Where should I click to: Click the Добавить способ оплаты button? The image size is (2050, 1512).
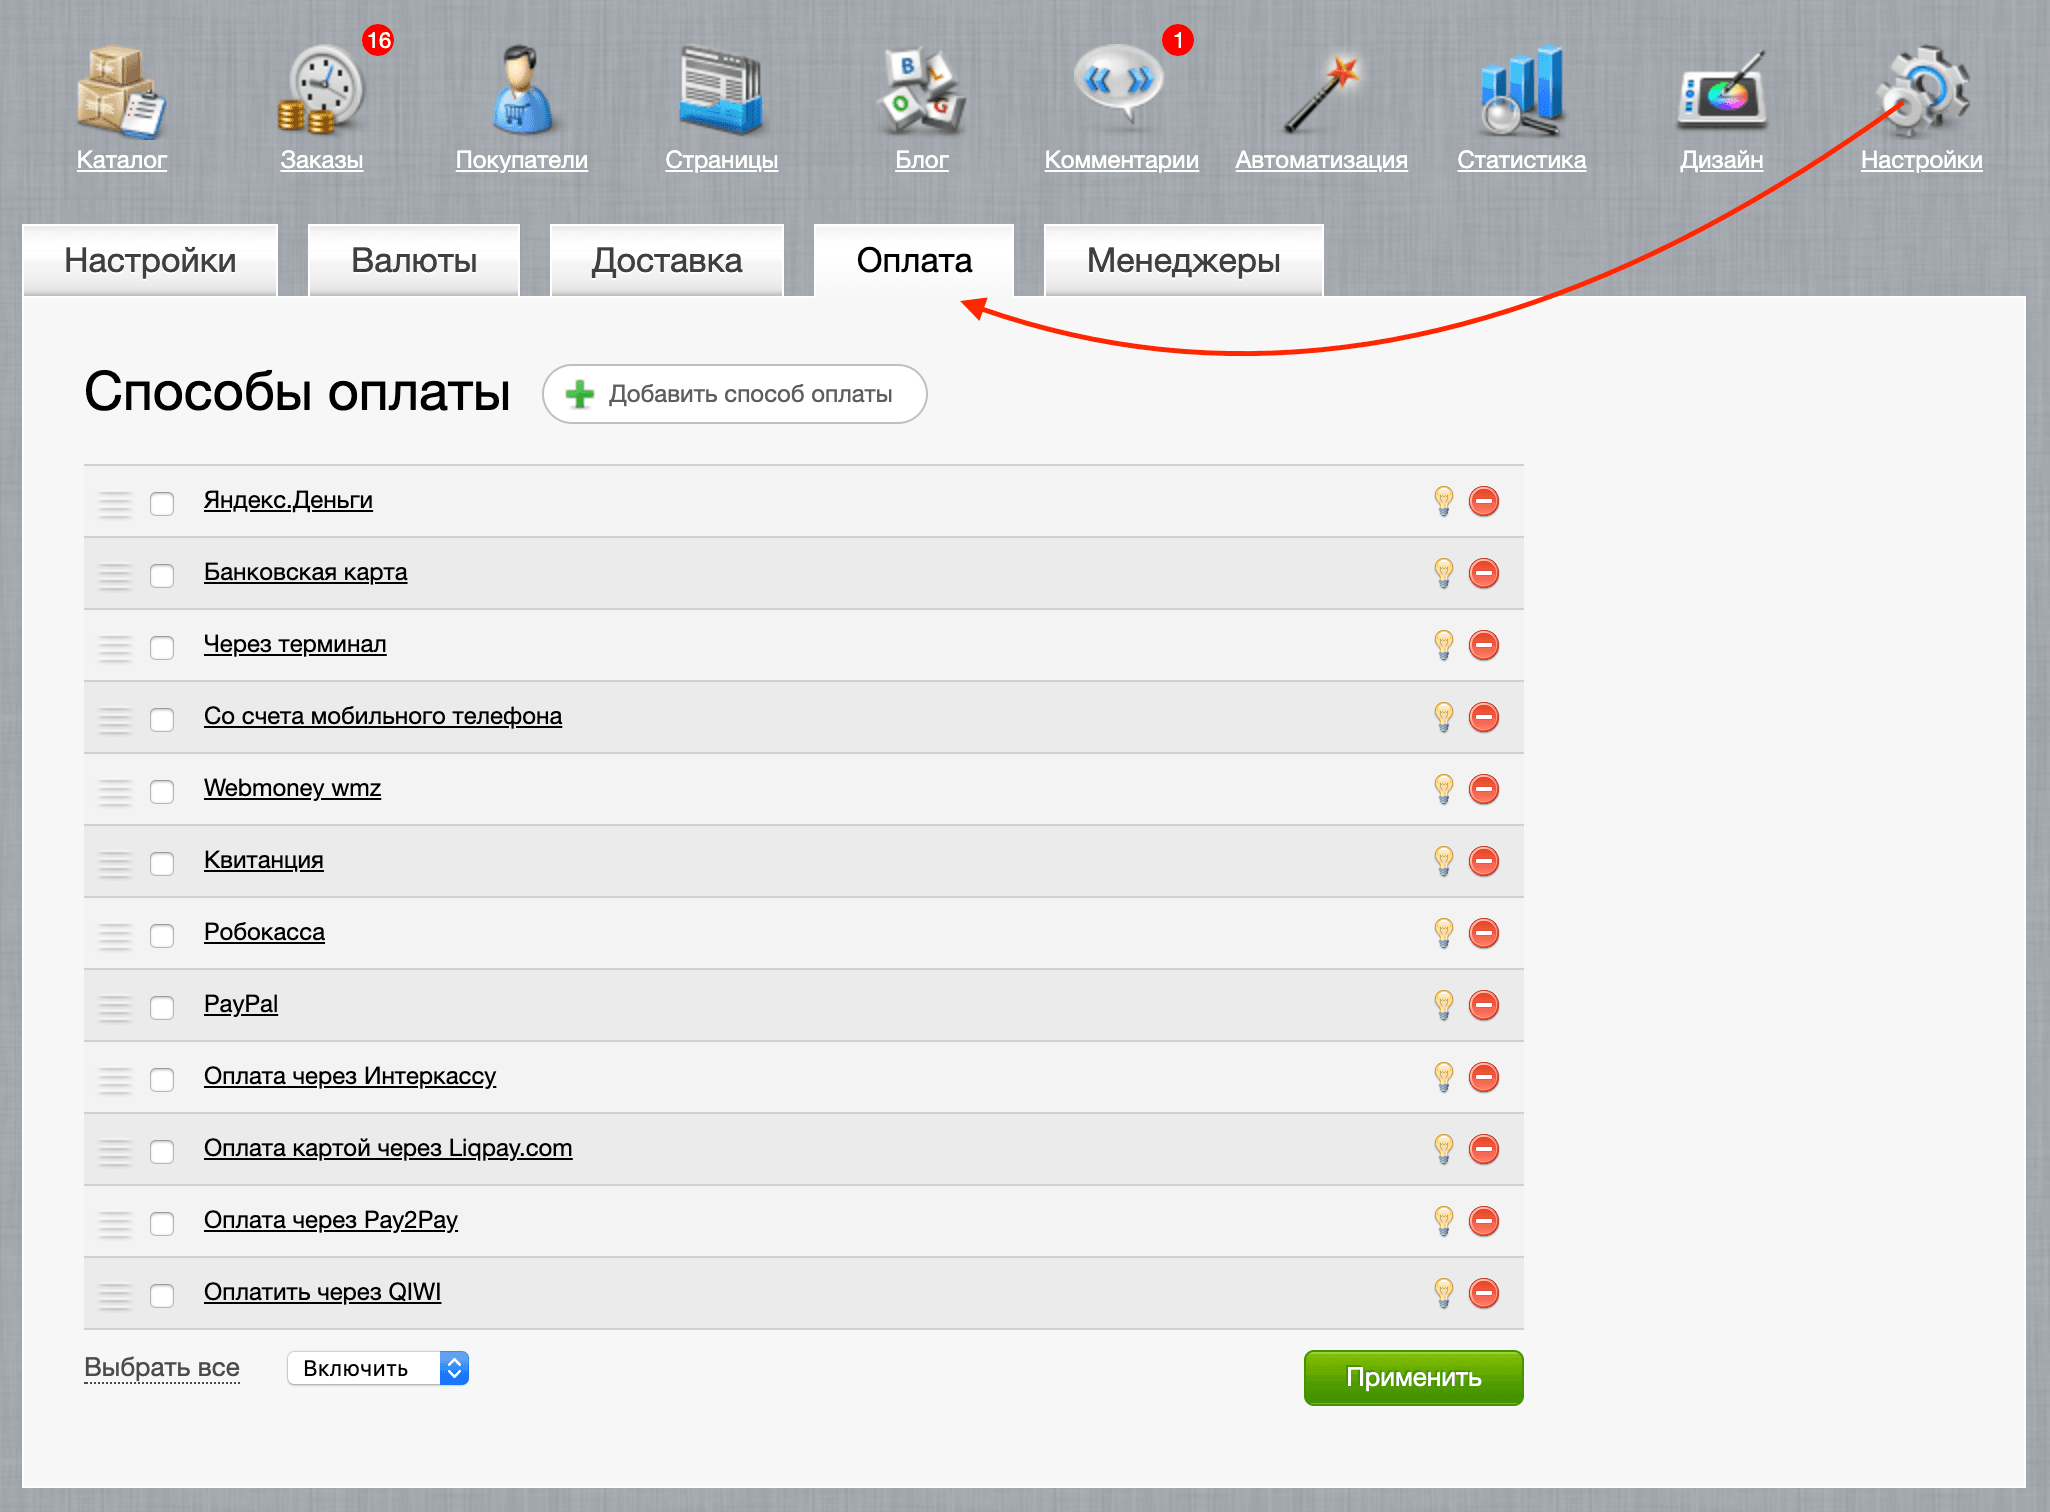[x=735, y=394]
